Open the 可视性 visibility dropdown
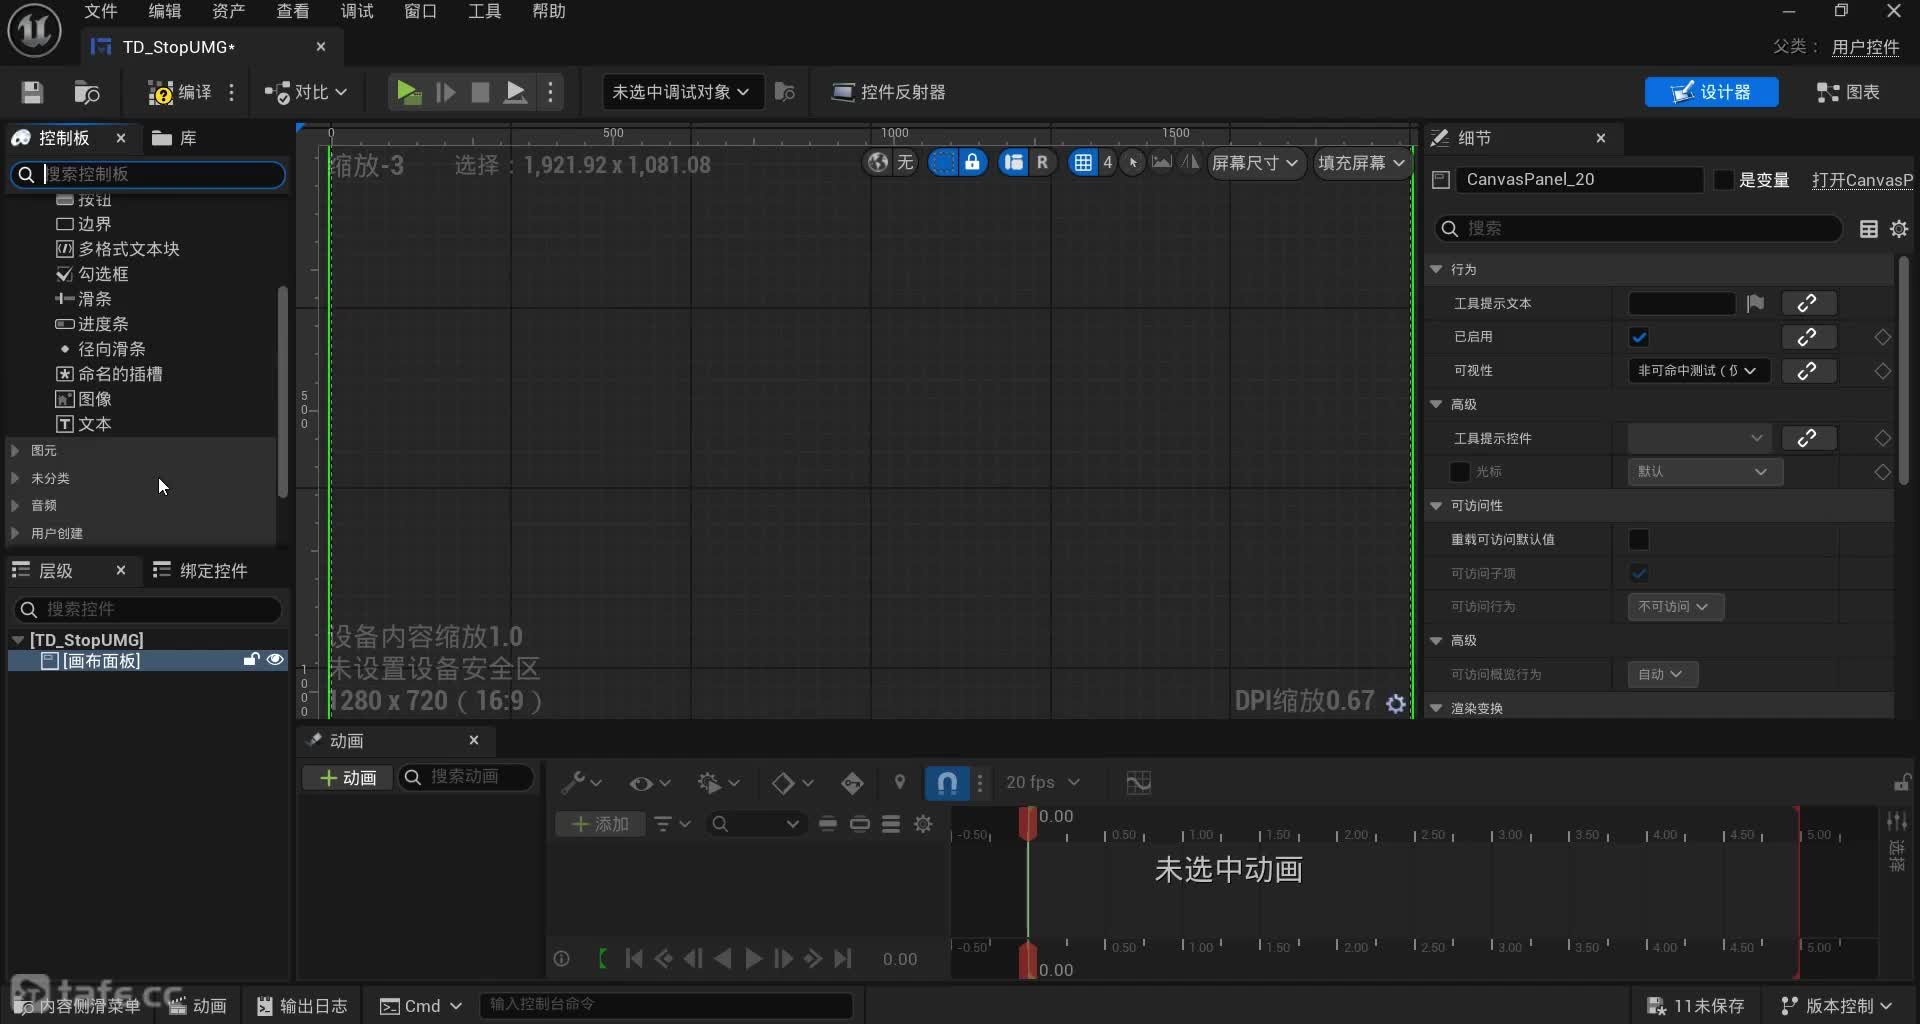This screenshot has height=1024, width=1920. tap(1698, 371)
